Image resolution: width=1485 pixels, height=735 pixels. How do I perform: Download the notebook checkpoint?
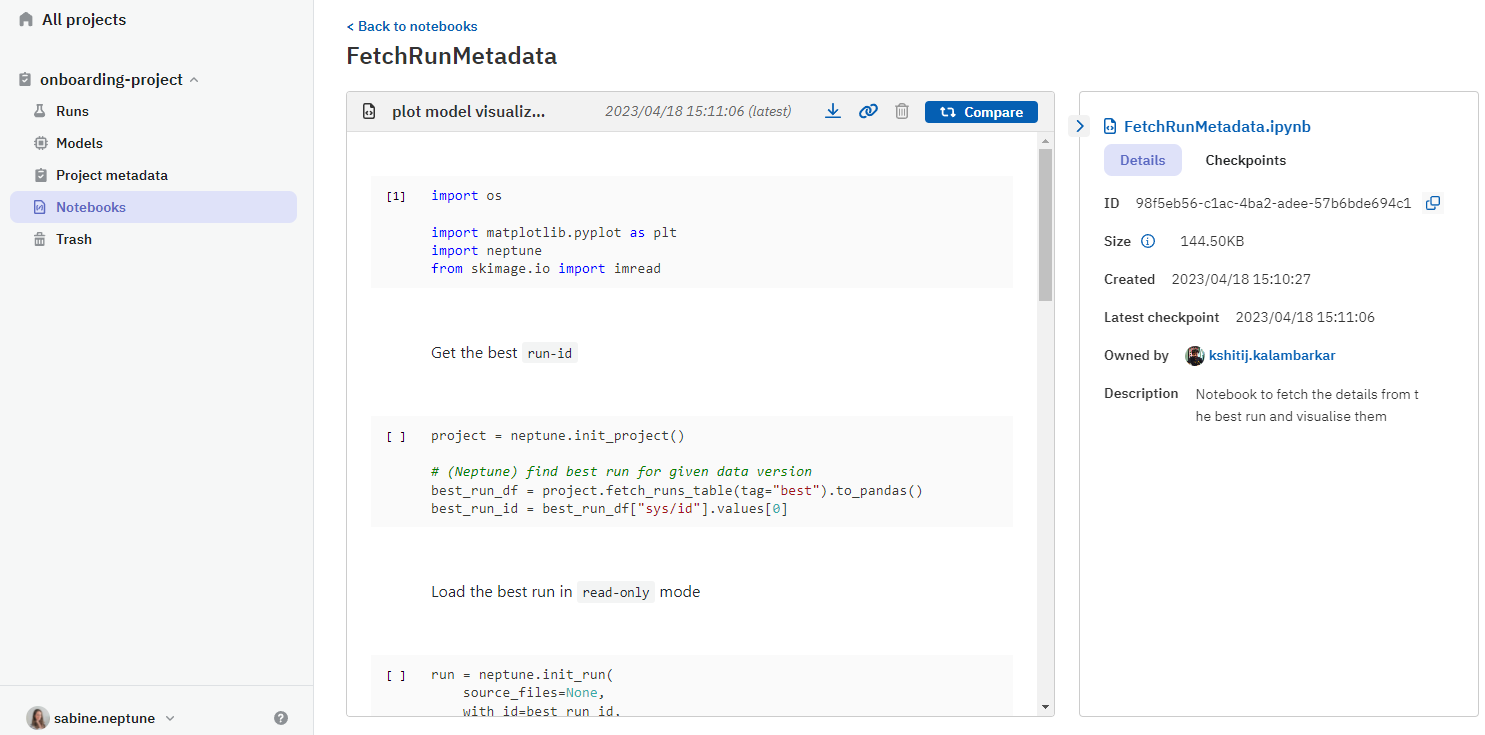pos(832,112)
